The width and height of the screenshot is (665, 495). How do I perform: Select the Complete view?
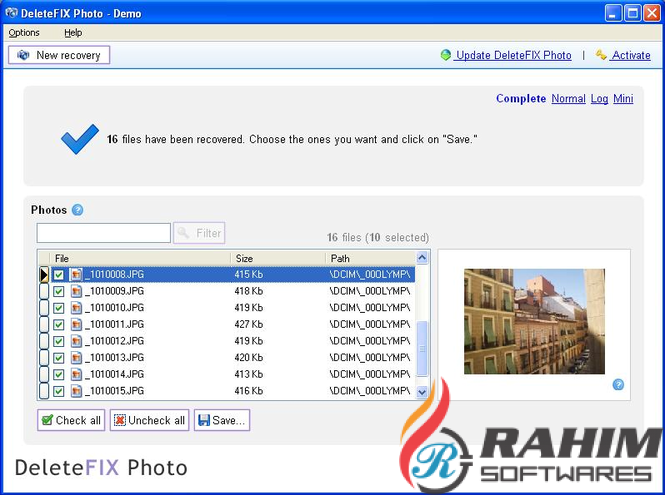click(x=521, y=98)
